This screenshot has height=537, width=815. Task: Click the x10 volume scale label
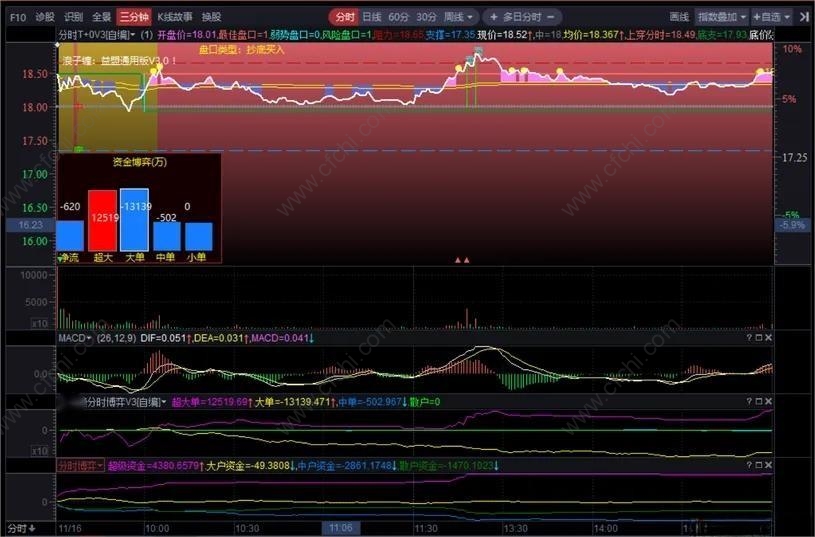click(40, 323)
